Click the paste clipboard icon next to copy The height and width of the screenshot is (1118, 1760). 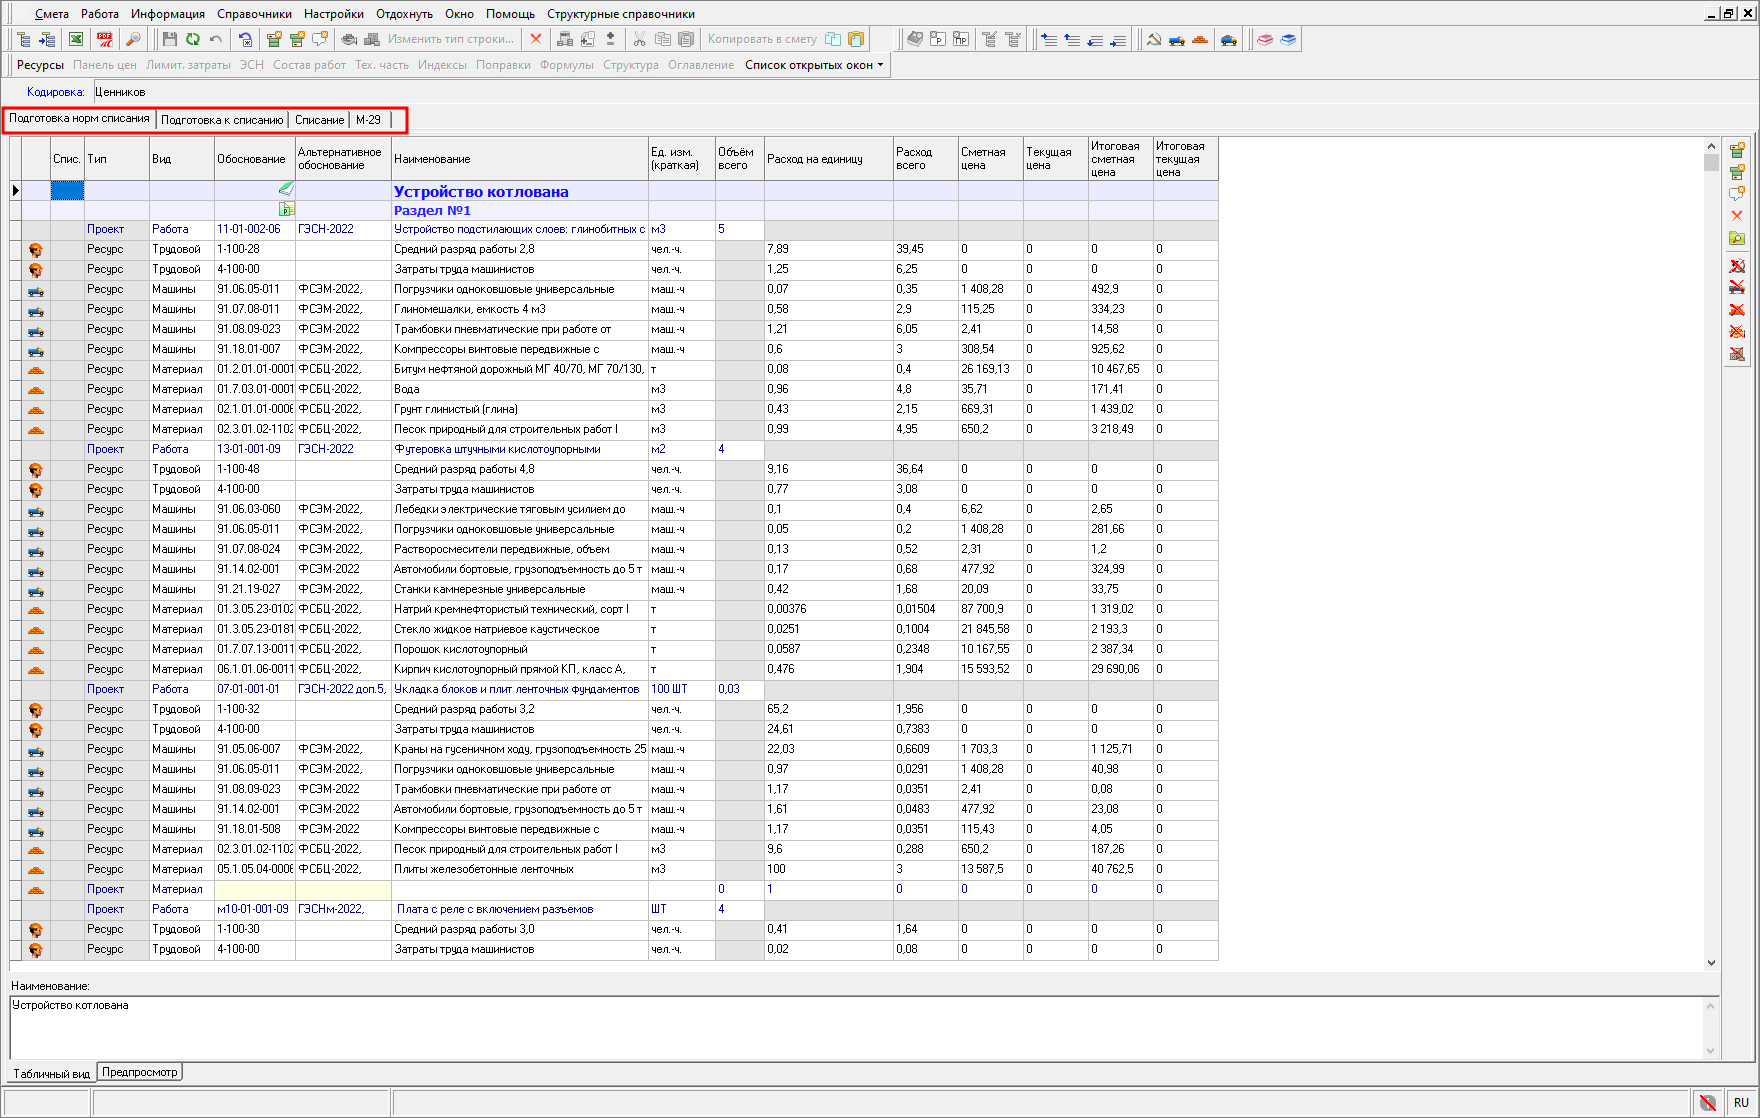[686, 39]
